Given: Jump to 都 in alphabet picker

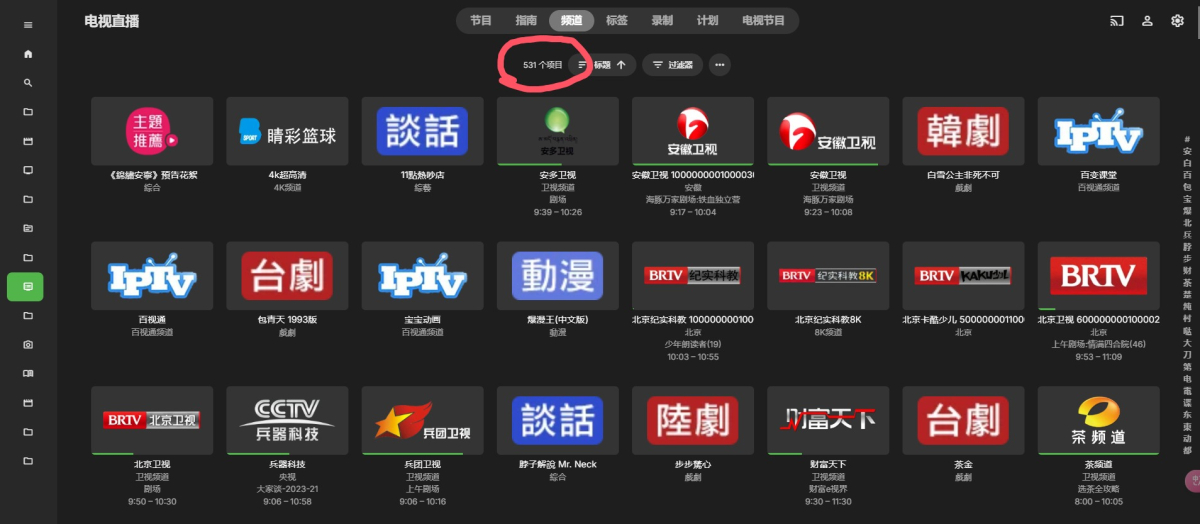Looking at the screenshot, I should click(1187, 450).
